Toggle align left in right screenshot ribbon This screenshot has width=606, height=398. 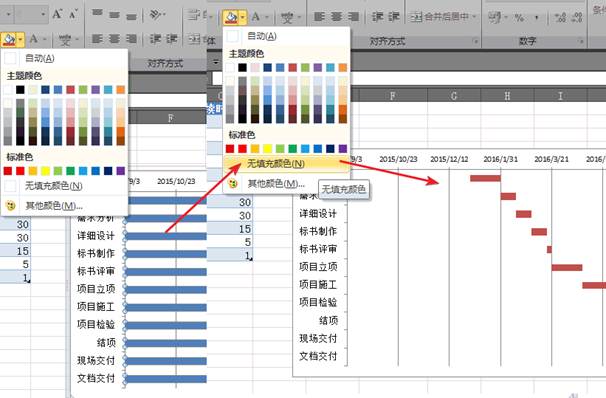click(319, 17)
